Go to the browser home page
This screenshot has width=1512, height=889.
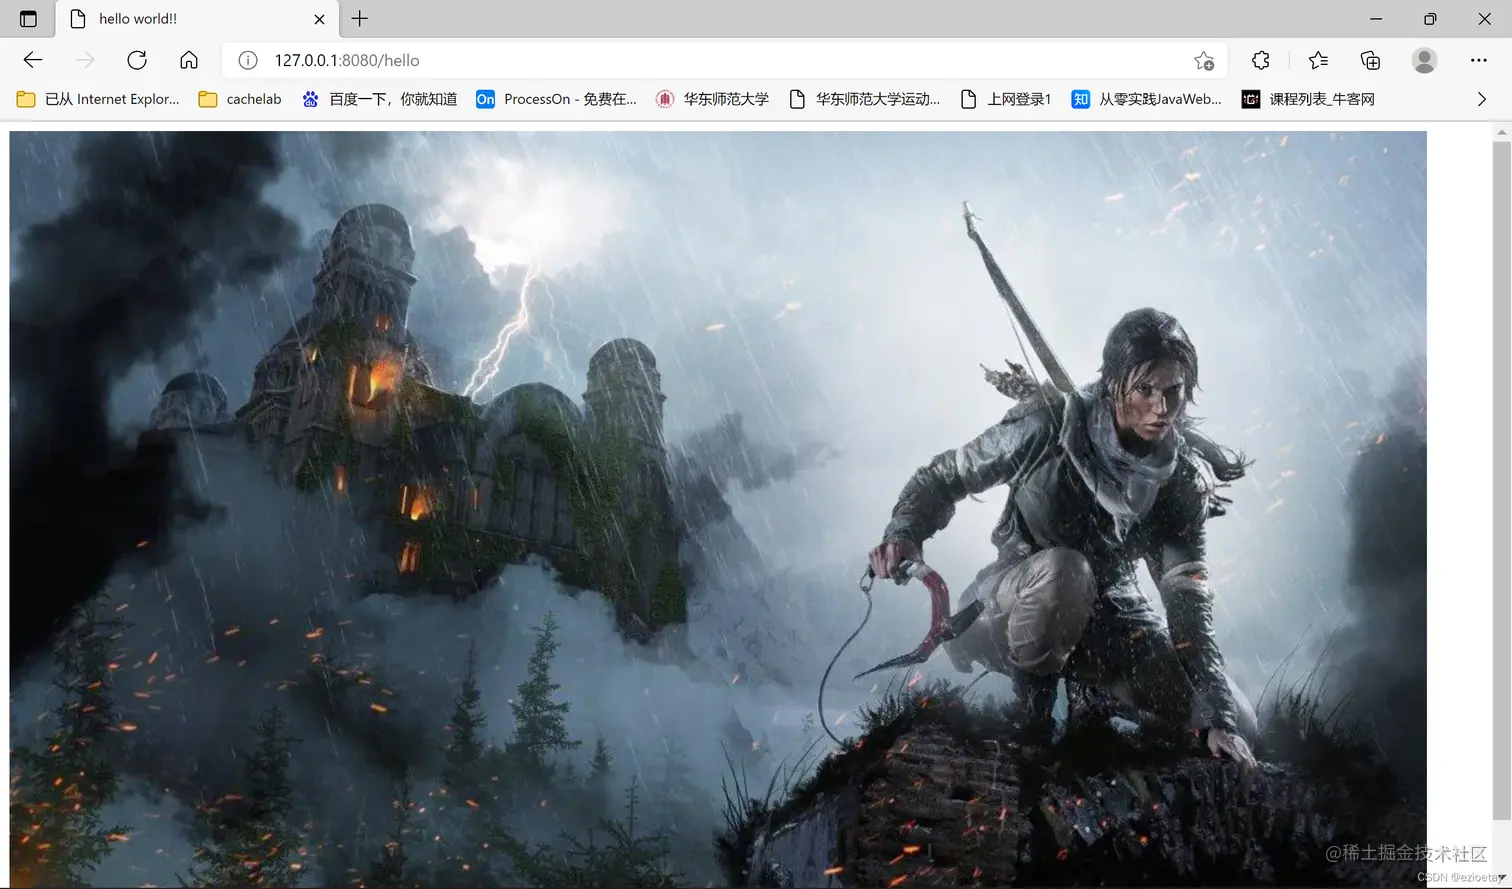point(189,60)
